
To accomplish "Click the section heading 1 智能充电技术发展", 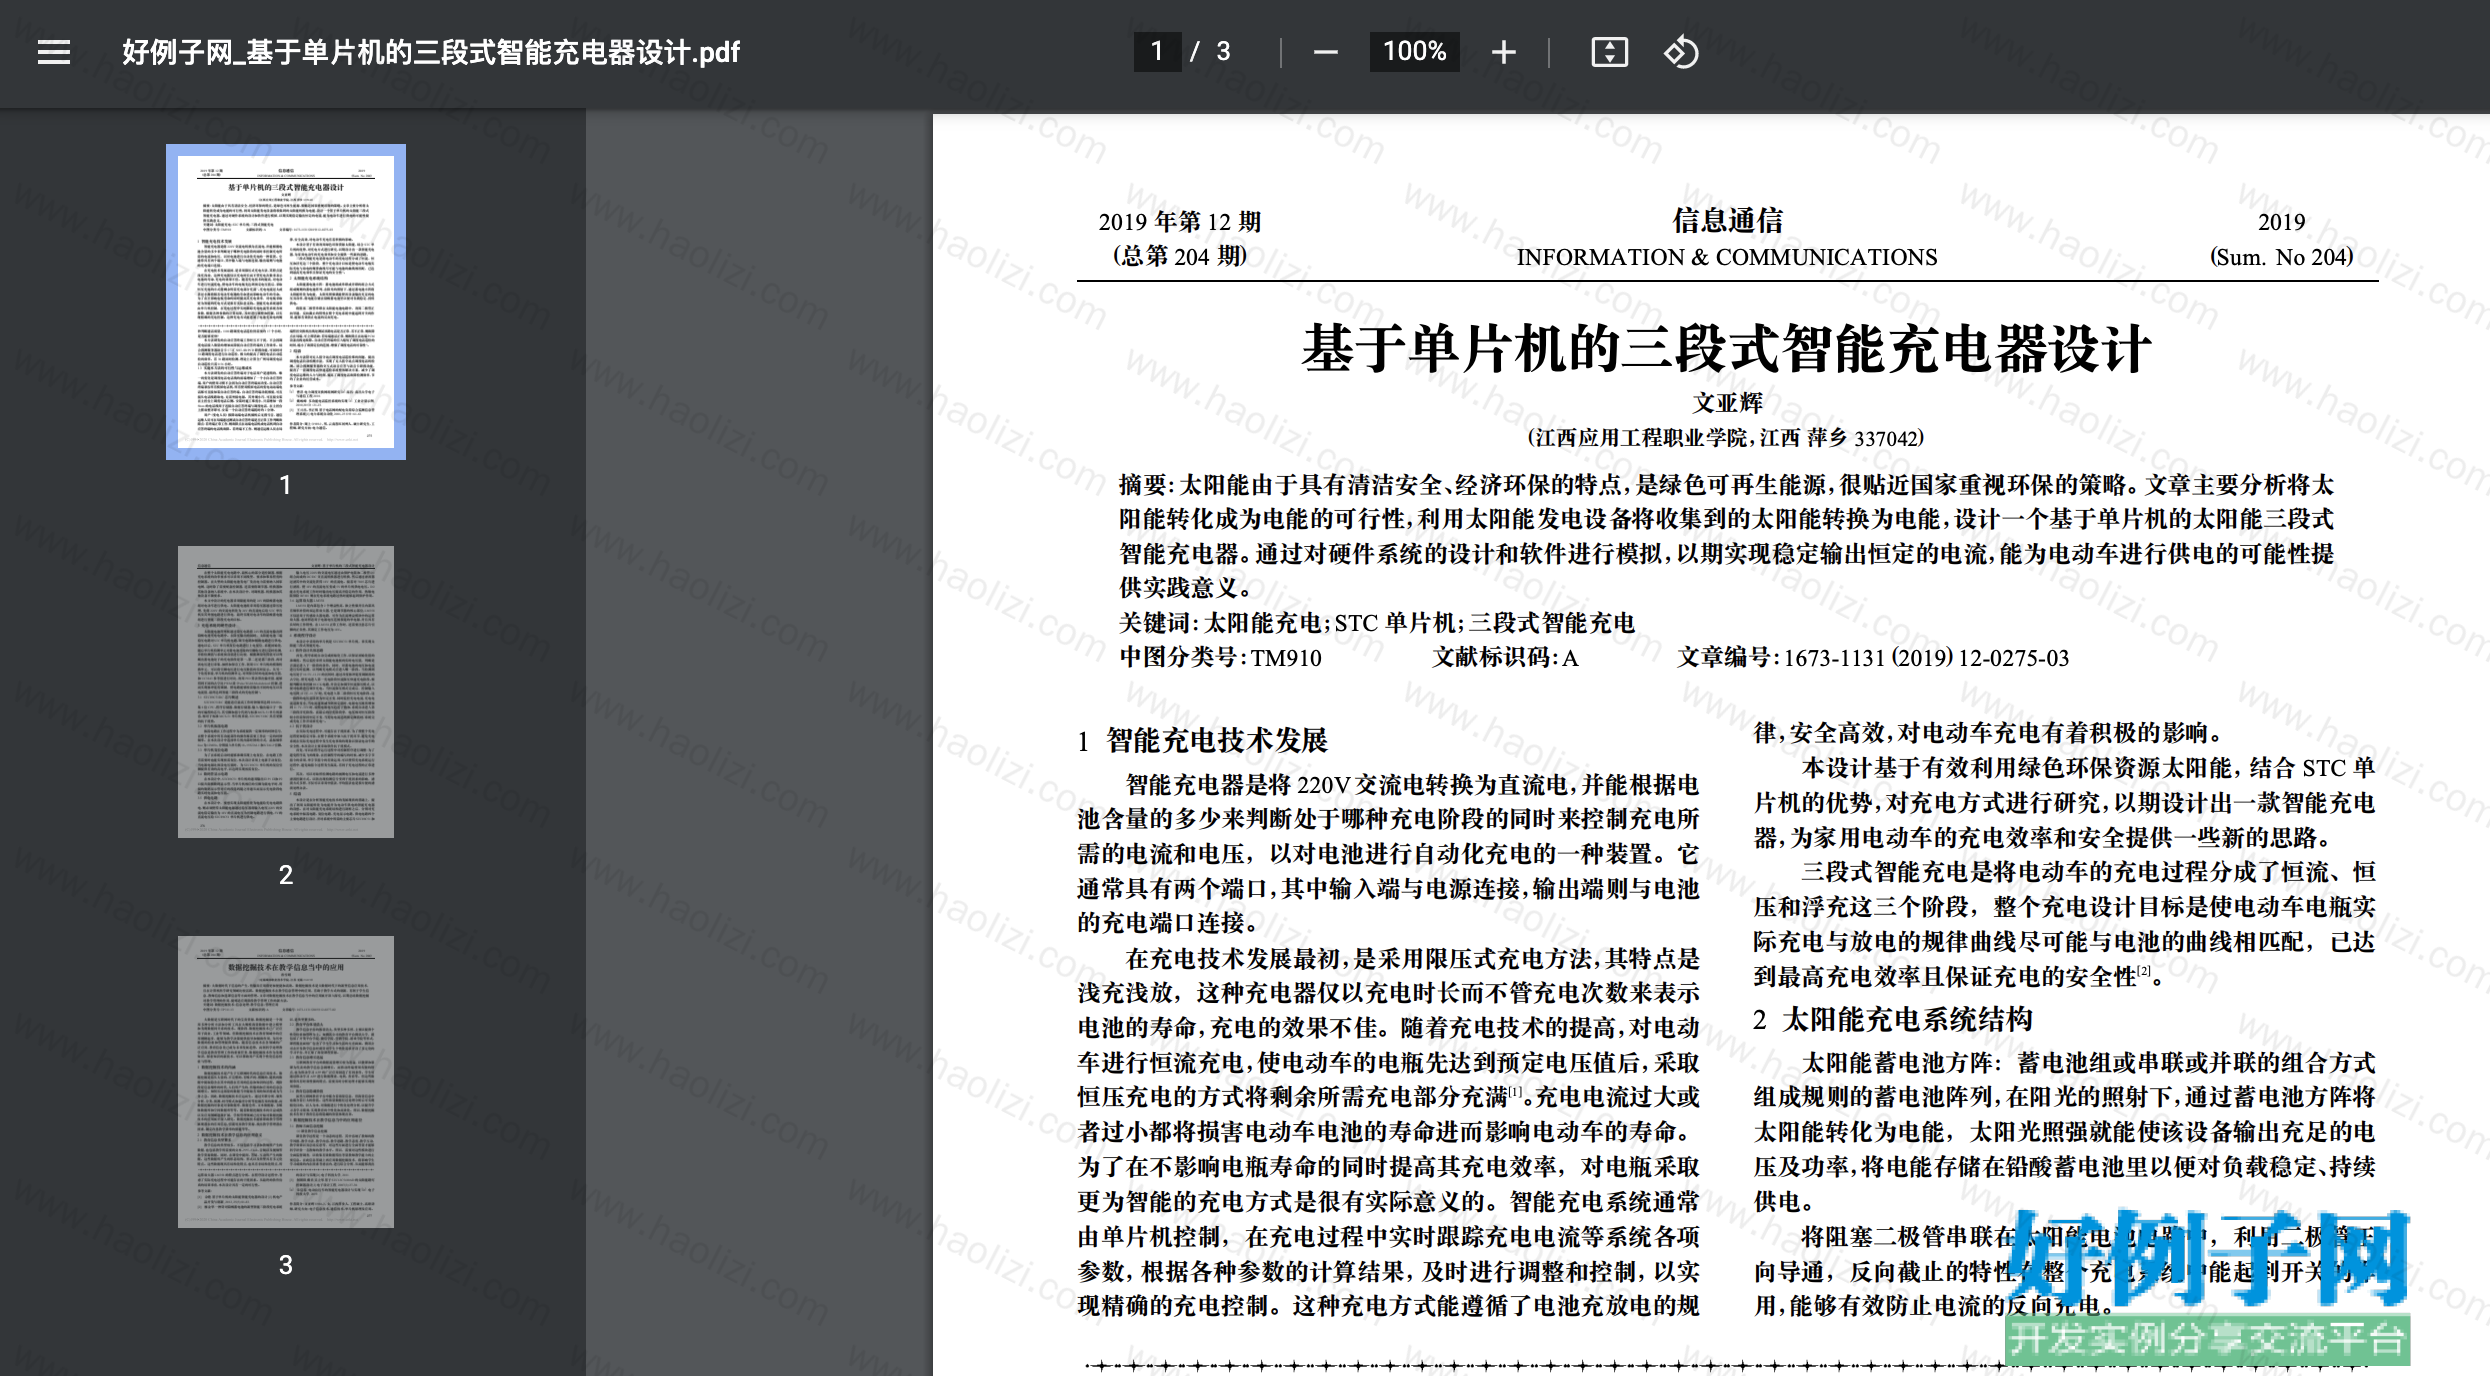I will click(1203, 740).
